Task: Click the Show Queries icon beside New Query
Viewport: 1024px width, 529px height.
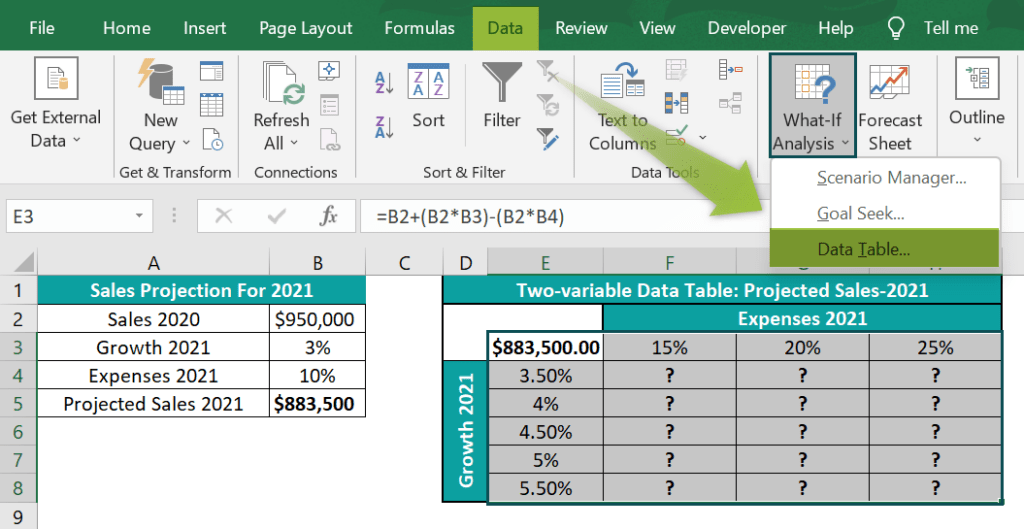Action: (x=212, y=71)
